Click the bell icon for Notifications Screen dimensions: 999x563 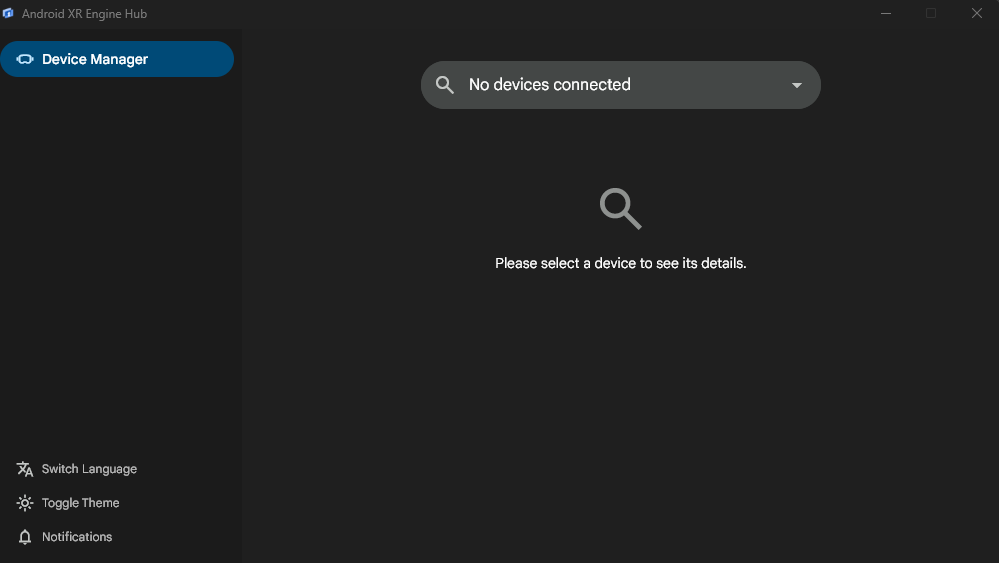[x=25, y=537]
